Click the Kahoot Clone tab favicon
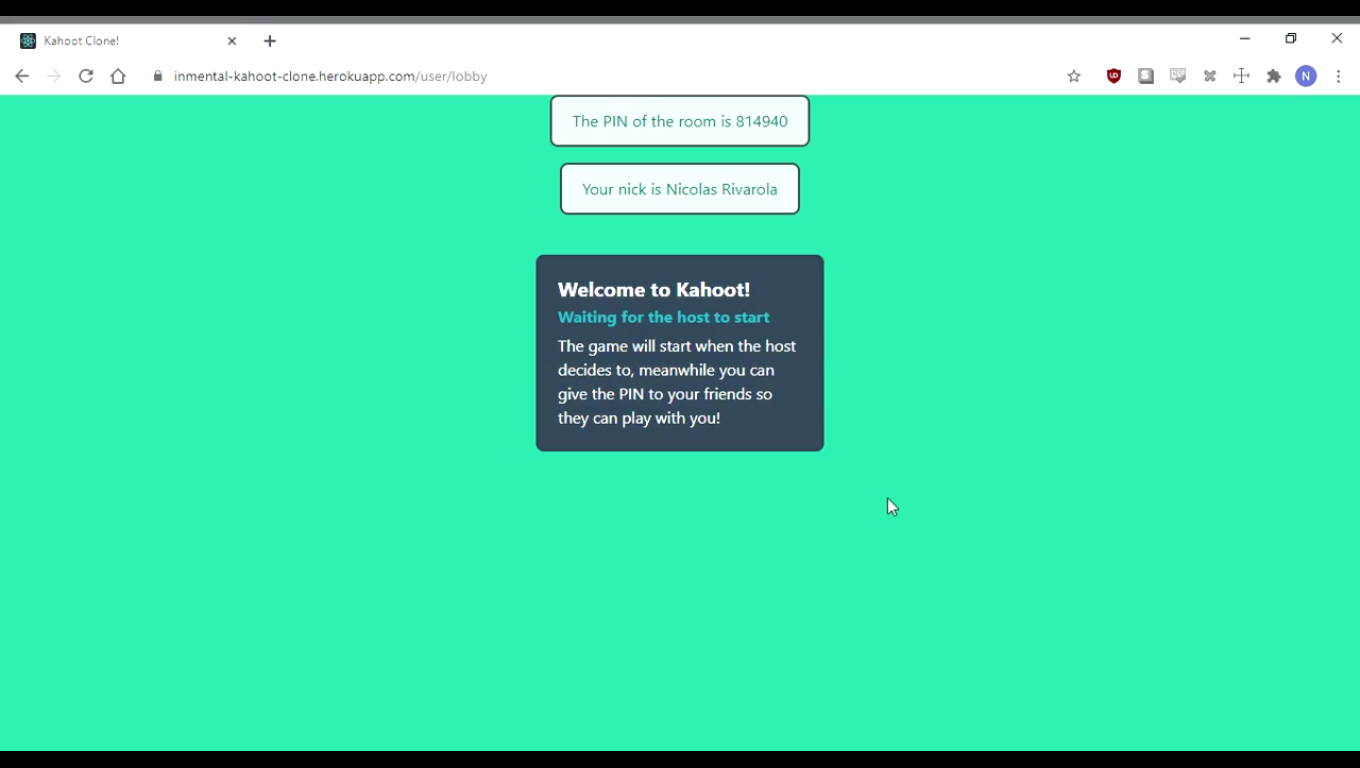This screenshot has width=1360, height=768. click(x=28, y=41)
